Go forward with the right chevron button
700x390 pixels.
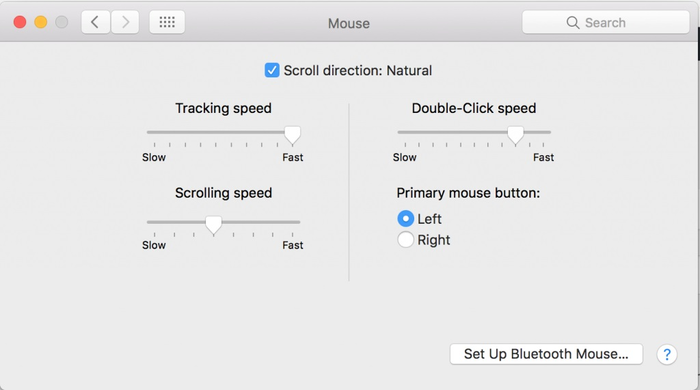click(125, 22)
